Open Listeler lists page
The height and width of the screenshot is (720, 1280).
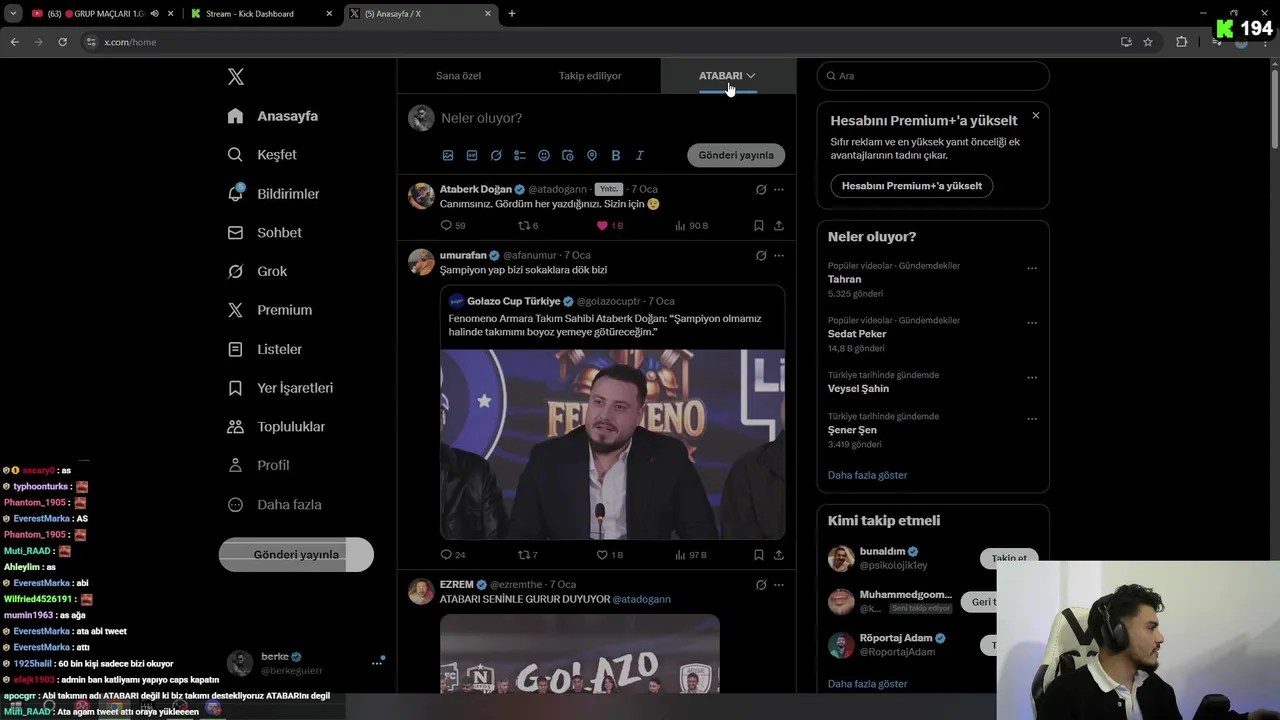click(x=264, y=350)
